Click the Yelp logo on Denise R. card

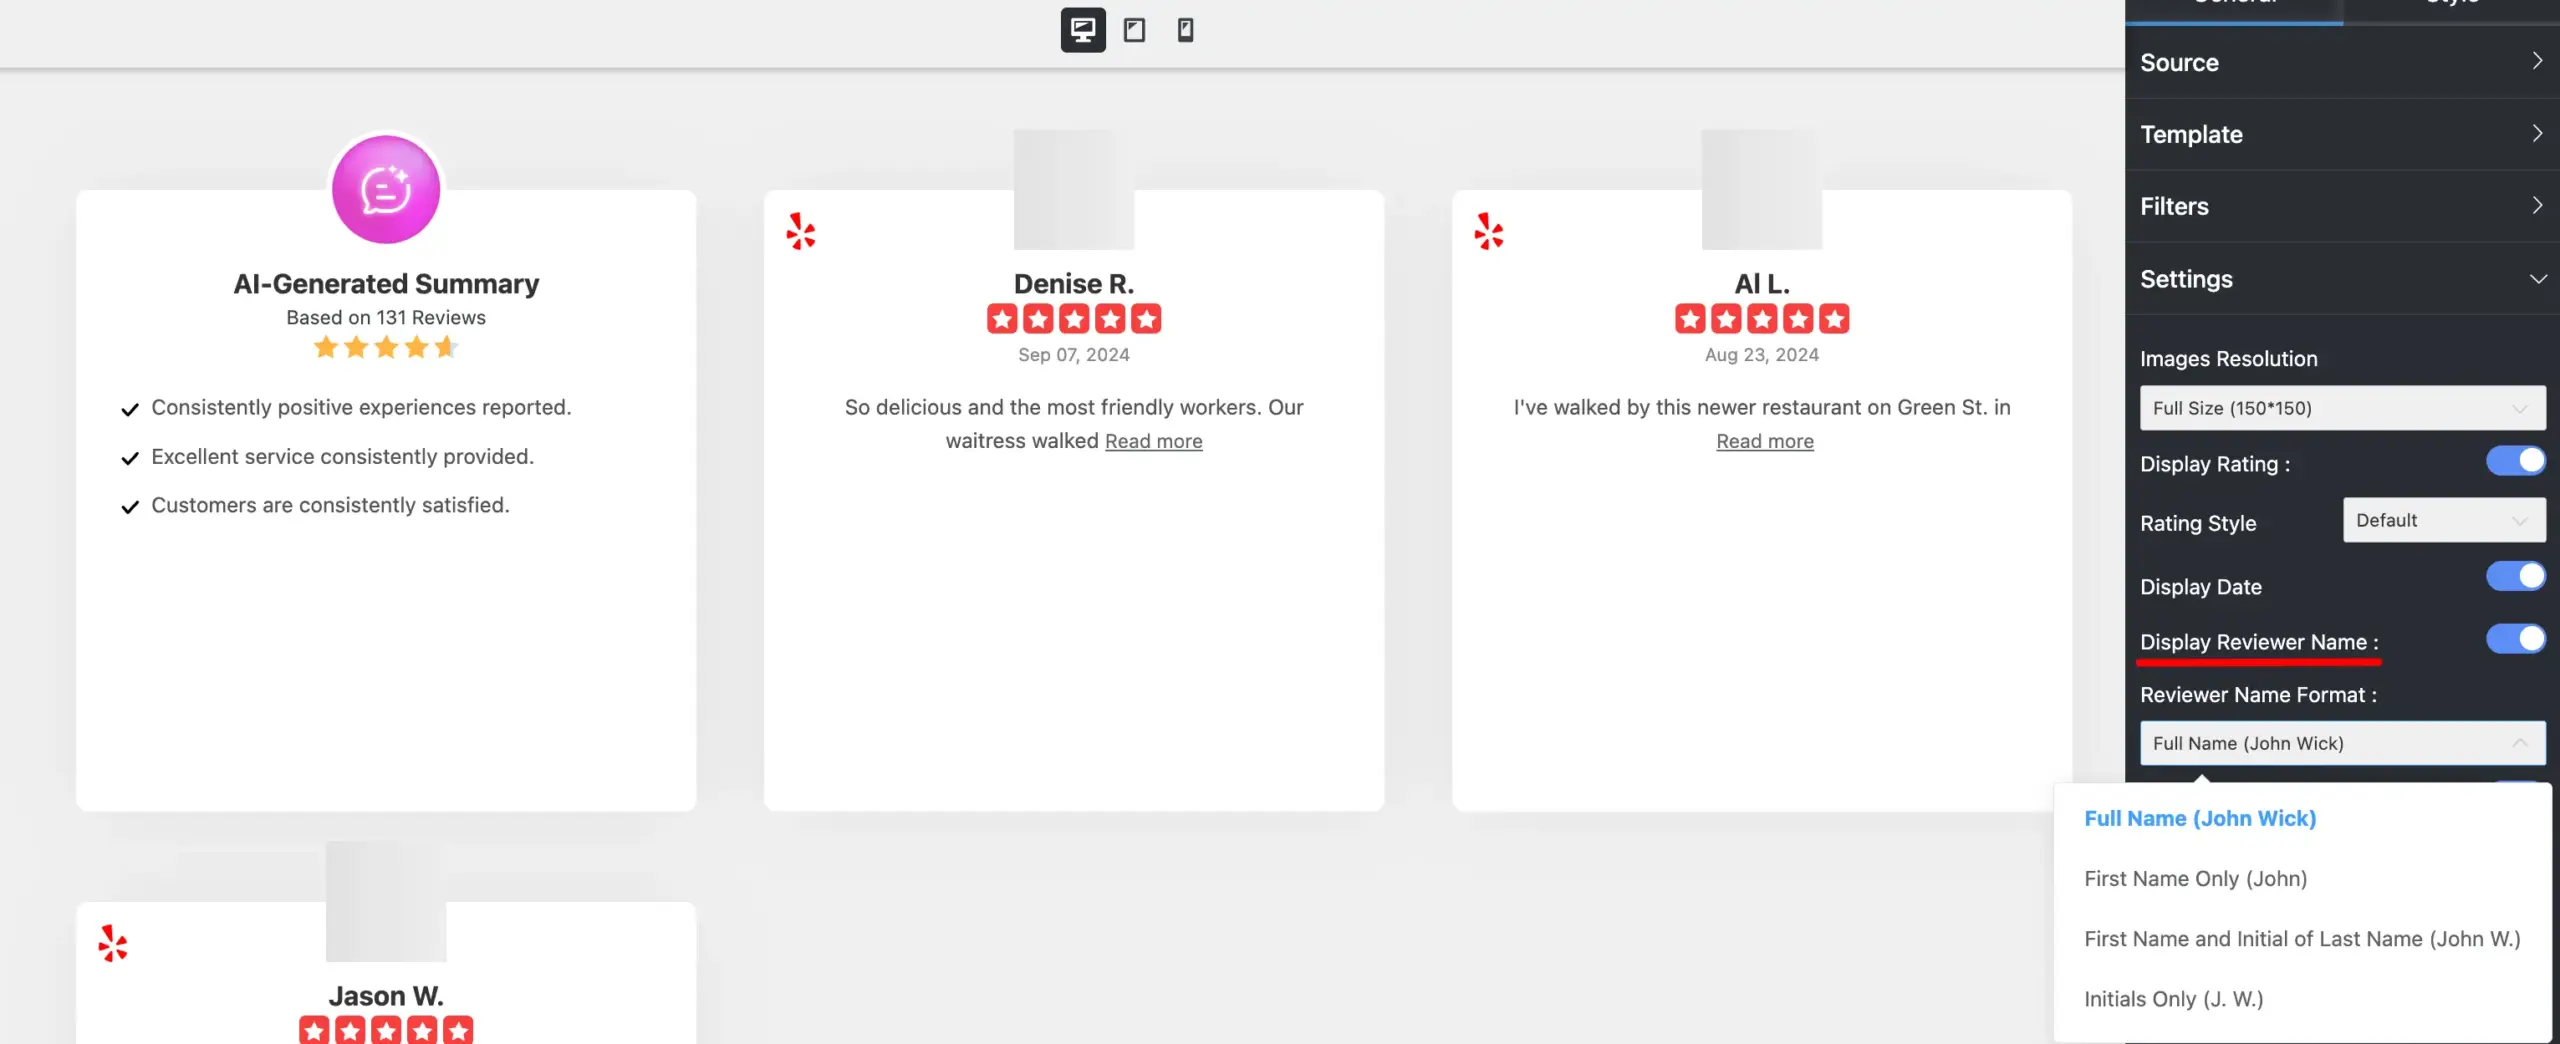point(801,231)
